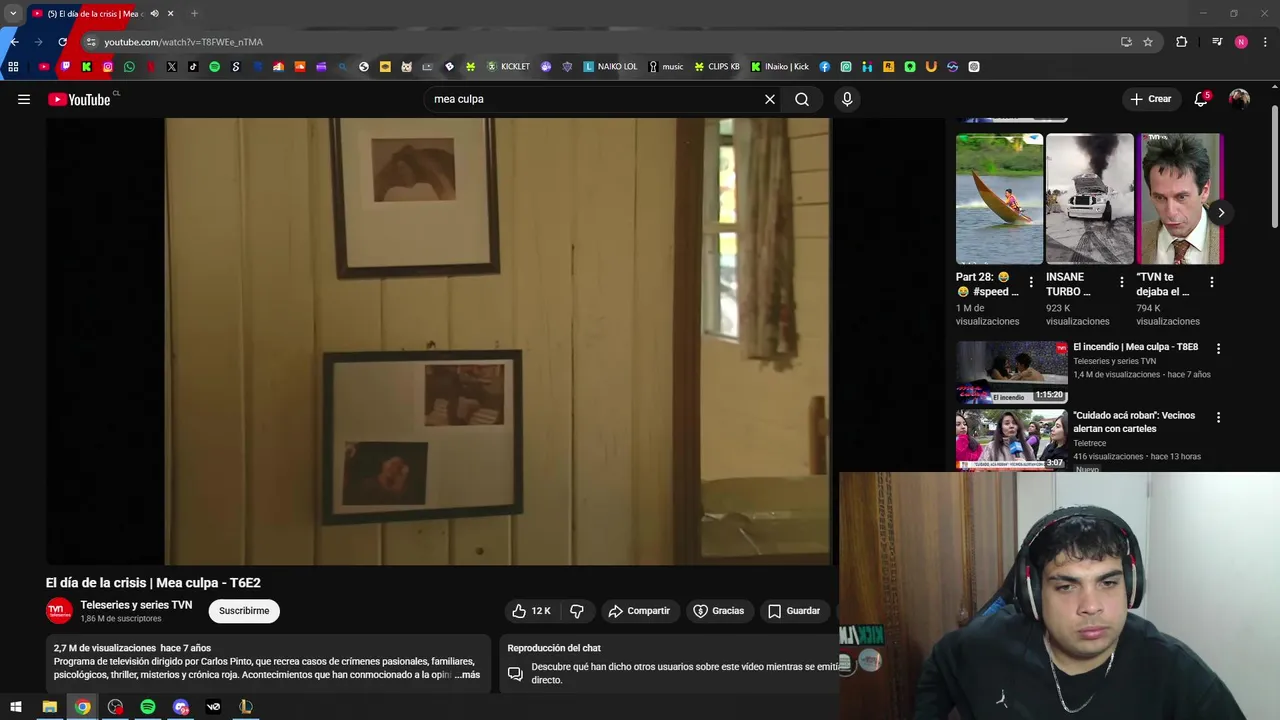Open the TVN channel avatar
This screenshot has width=1280, height=720.
point(59,611)
